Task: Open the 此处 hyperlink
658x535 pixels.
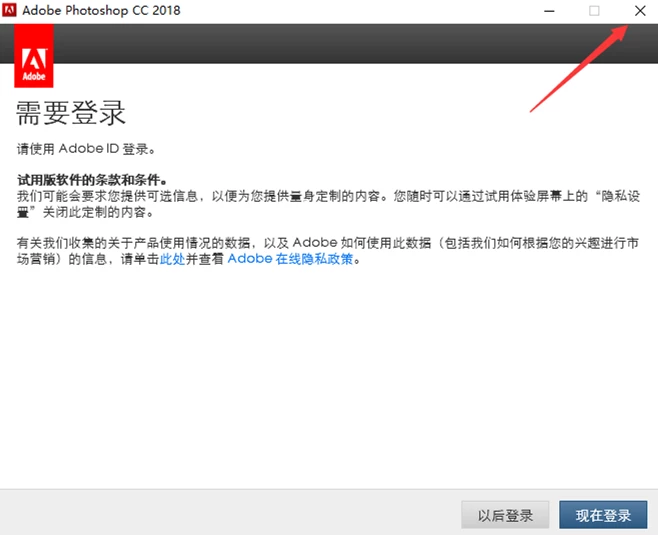Action: [x=172, y=259]
